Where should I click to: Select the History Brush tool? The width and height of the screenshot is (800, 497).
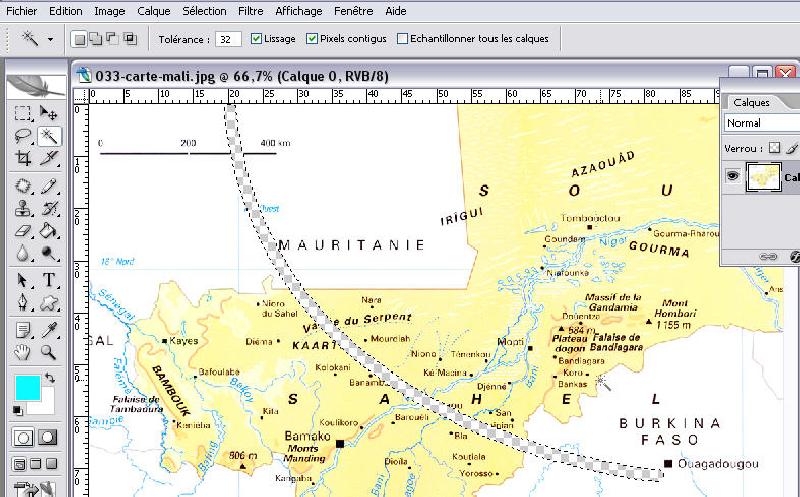[x=49, y=208]
